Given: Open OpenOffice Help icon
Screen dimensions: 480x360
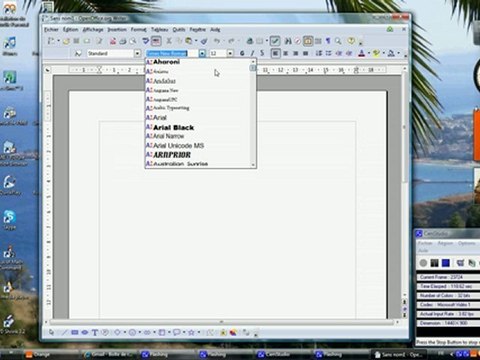Looking at the screenshot, I should 351,41.
